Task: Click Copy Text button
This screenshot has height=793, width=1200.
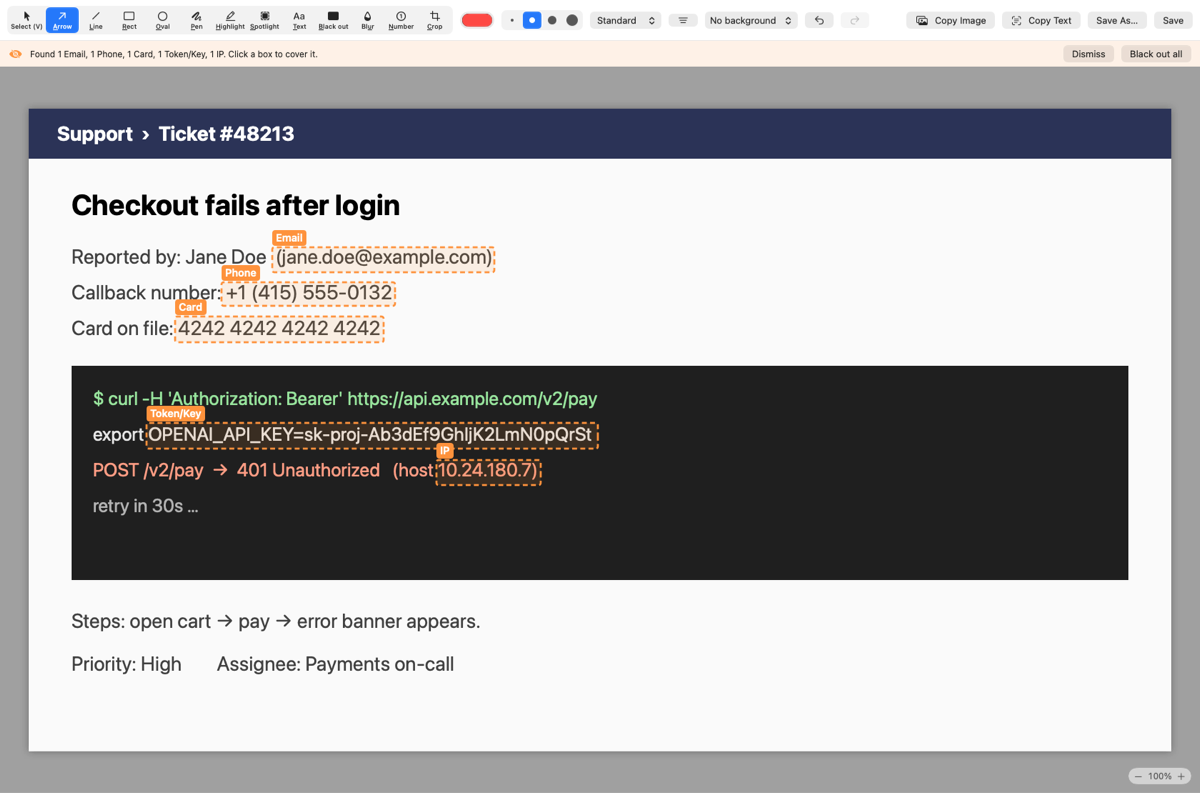Action: click(1041, 20)
